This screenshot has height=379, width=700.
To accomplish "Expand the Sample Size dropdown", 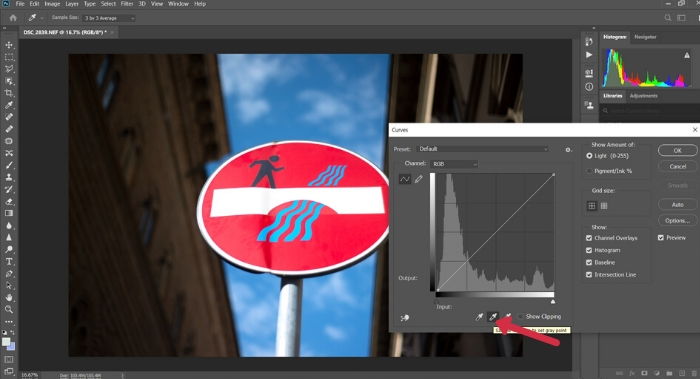I will click(108, 18).
